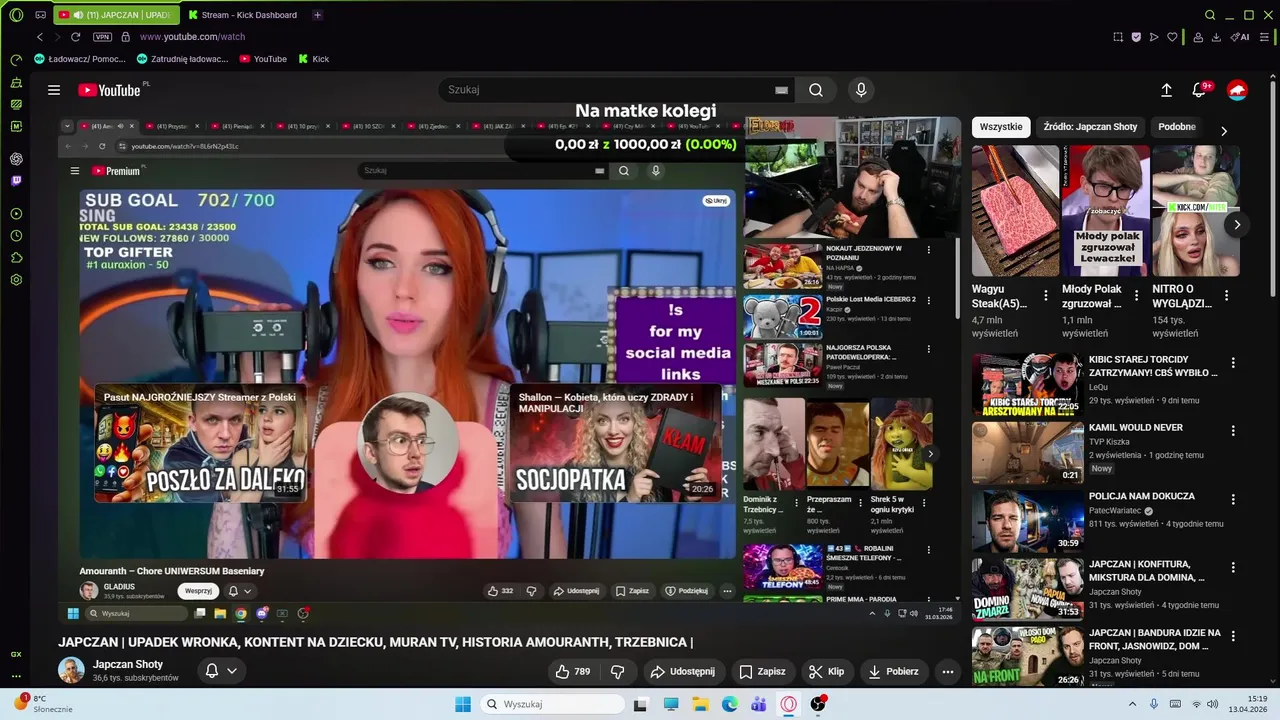The image size is (1280, 720).
Task: Open Easy Setup sliders icon
Action: click(1264, 37)
